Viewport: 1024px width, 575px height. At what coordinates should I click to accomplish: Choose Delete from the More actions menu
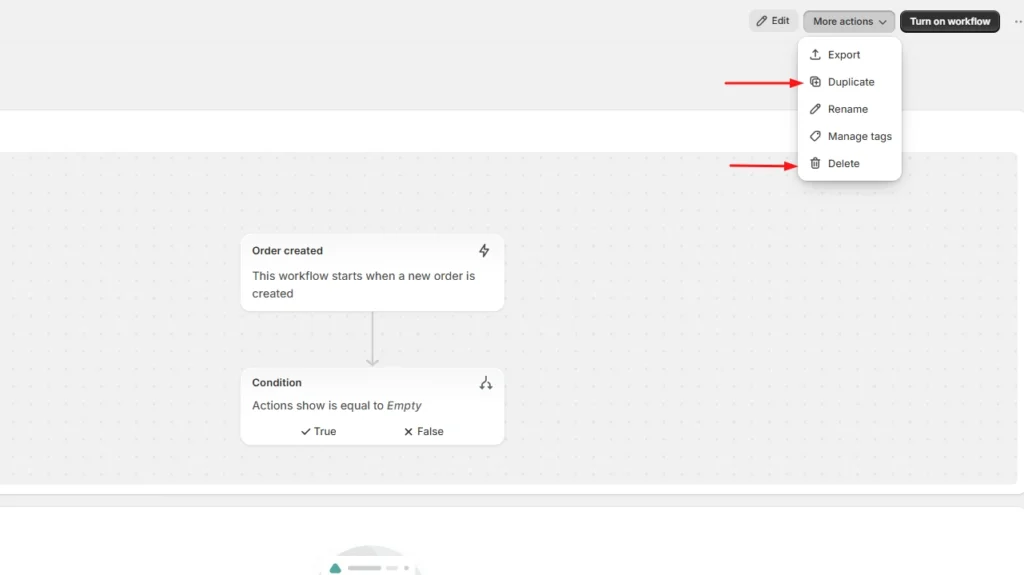coord(849,163)
